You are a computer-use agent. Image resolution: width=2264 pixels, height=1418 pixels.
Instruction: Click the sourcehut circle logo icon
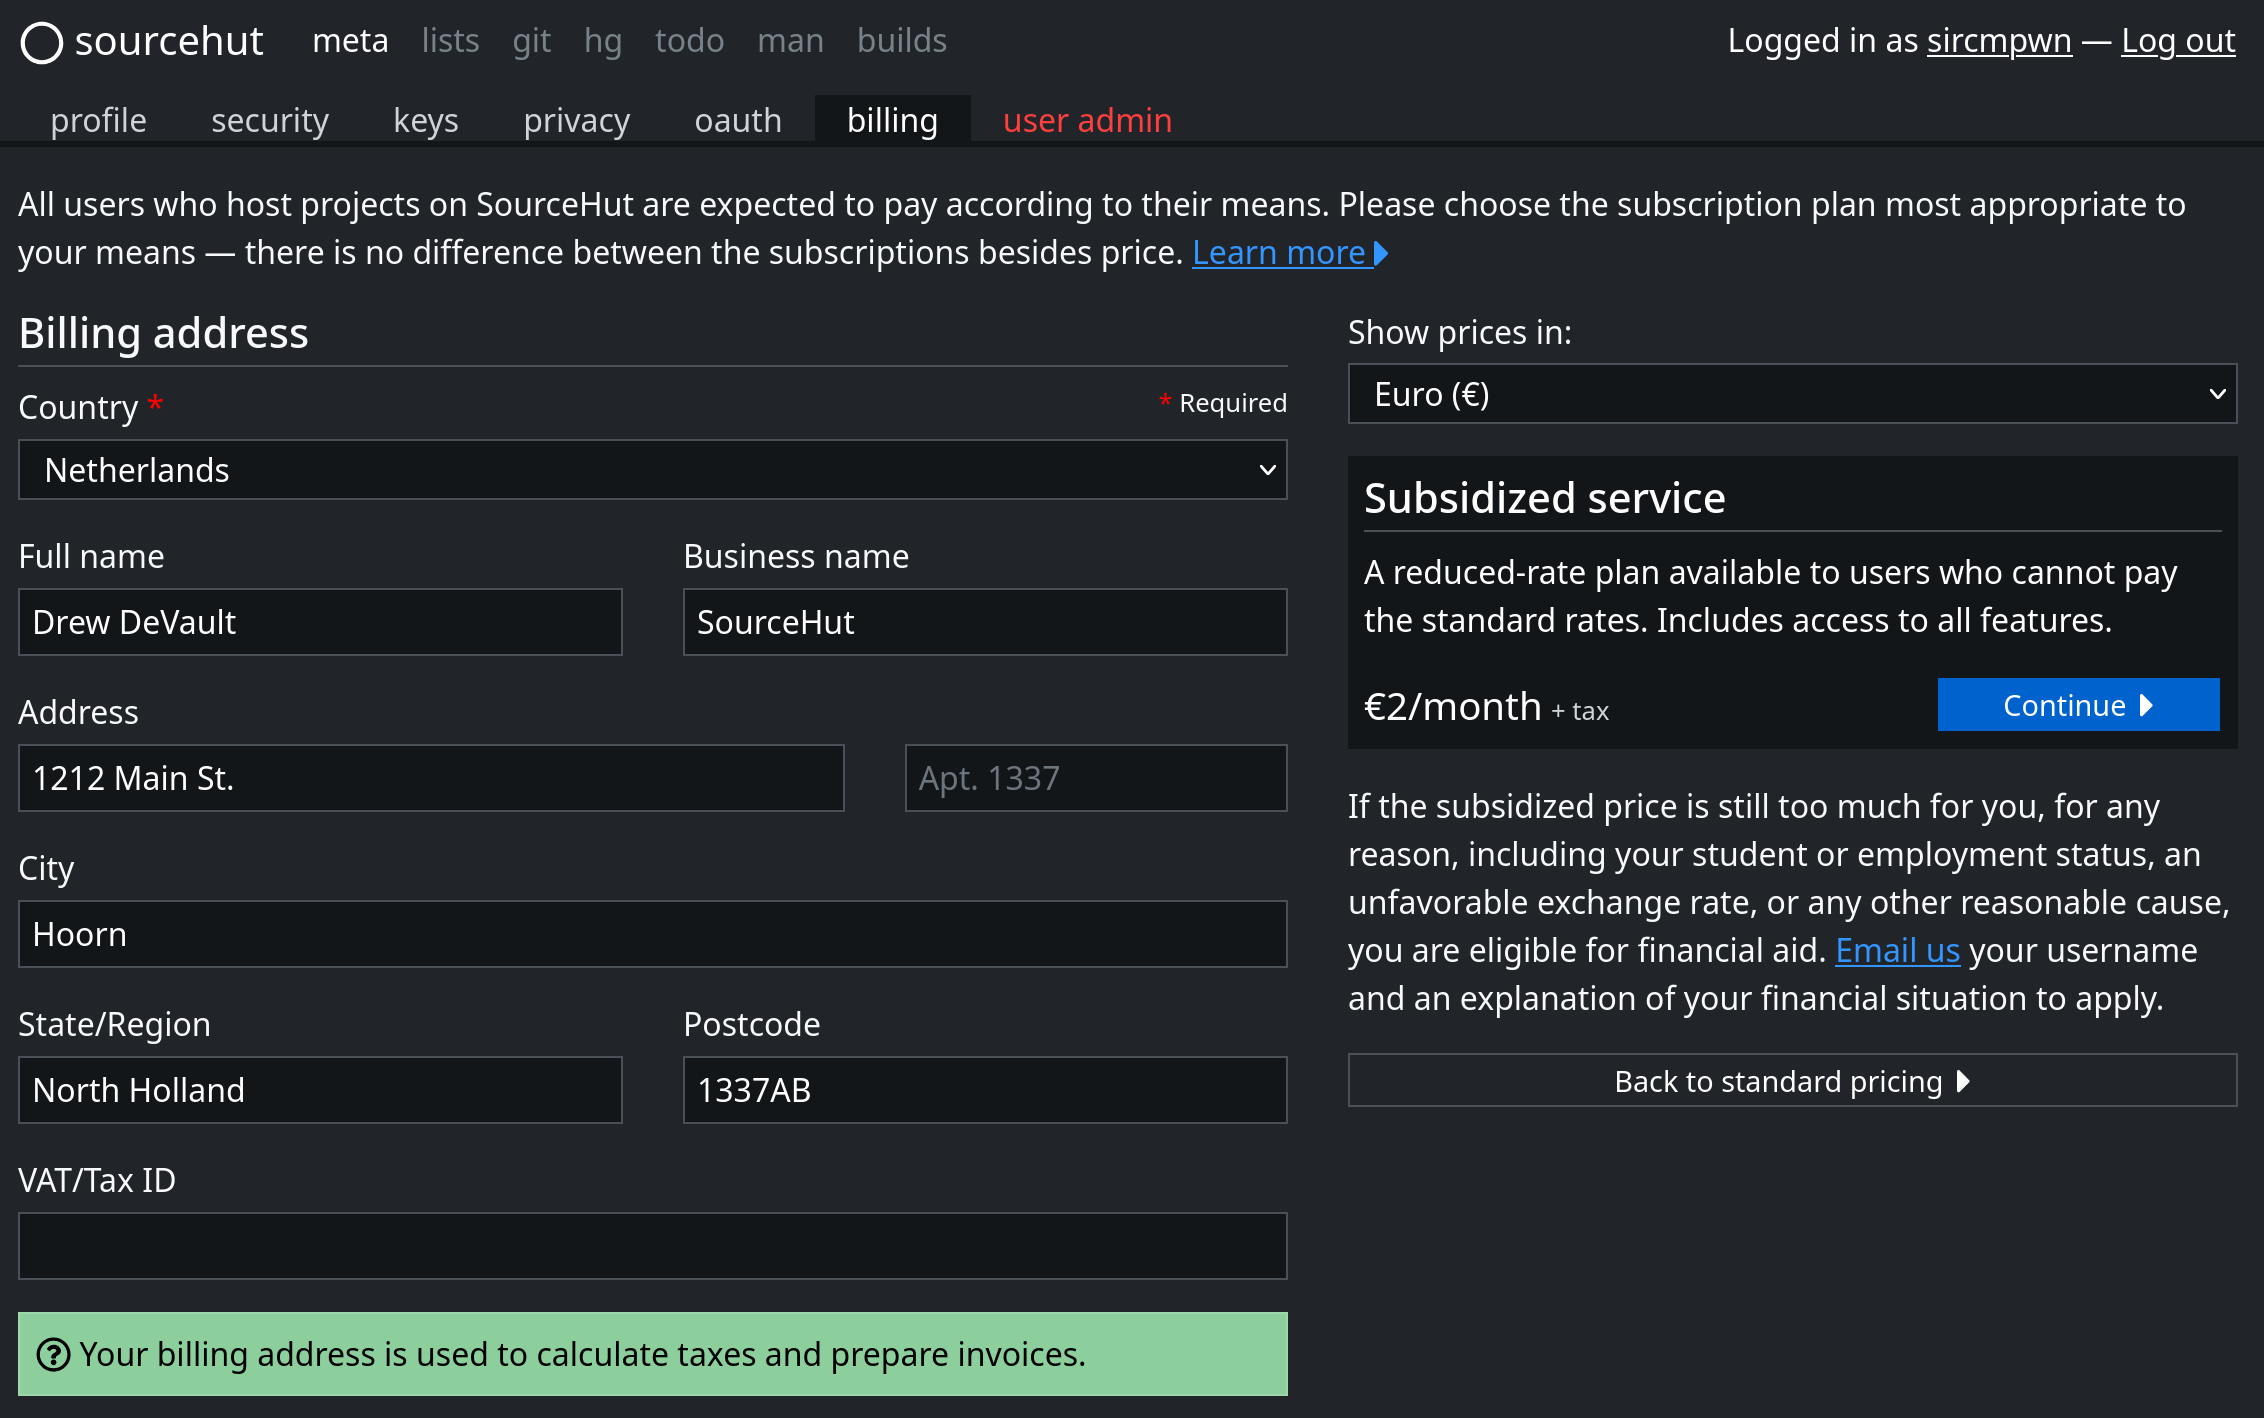[x=42, y=42]
